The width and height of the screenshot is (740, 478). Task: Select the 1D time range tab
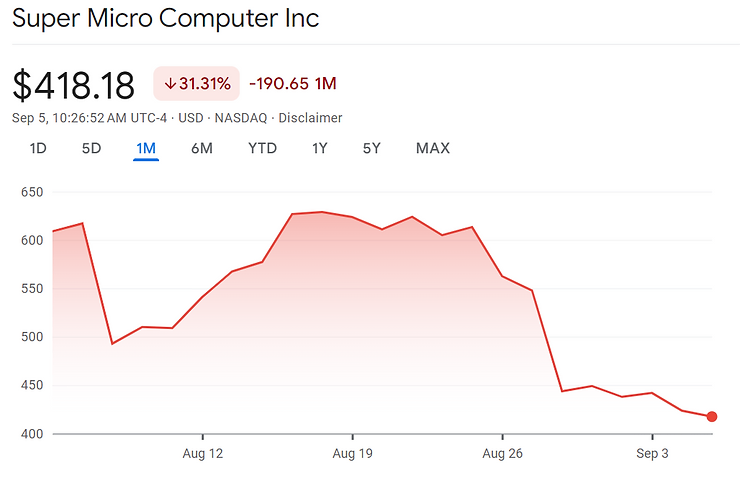pos(38,149)
